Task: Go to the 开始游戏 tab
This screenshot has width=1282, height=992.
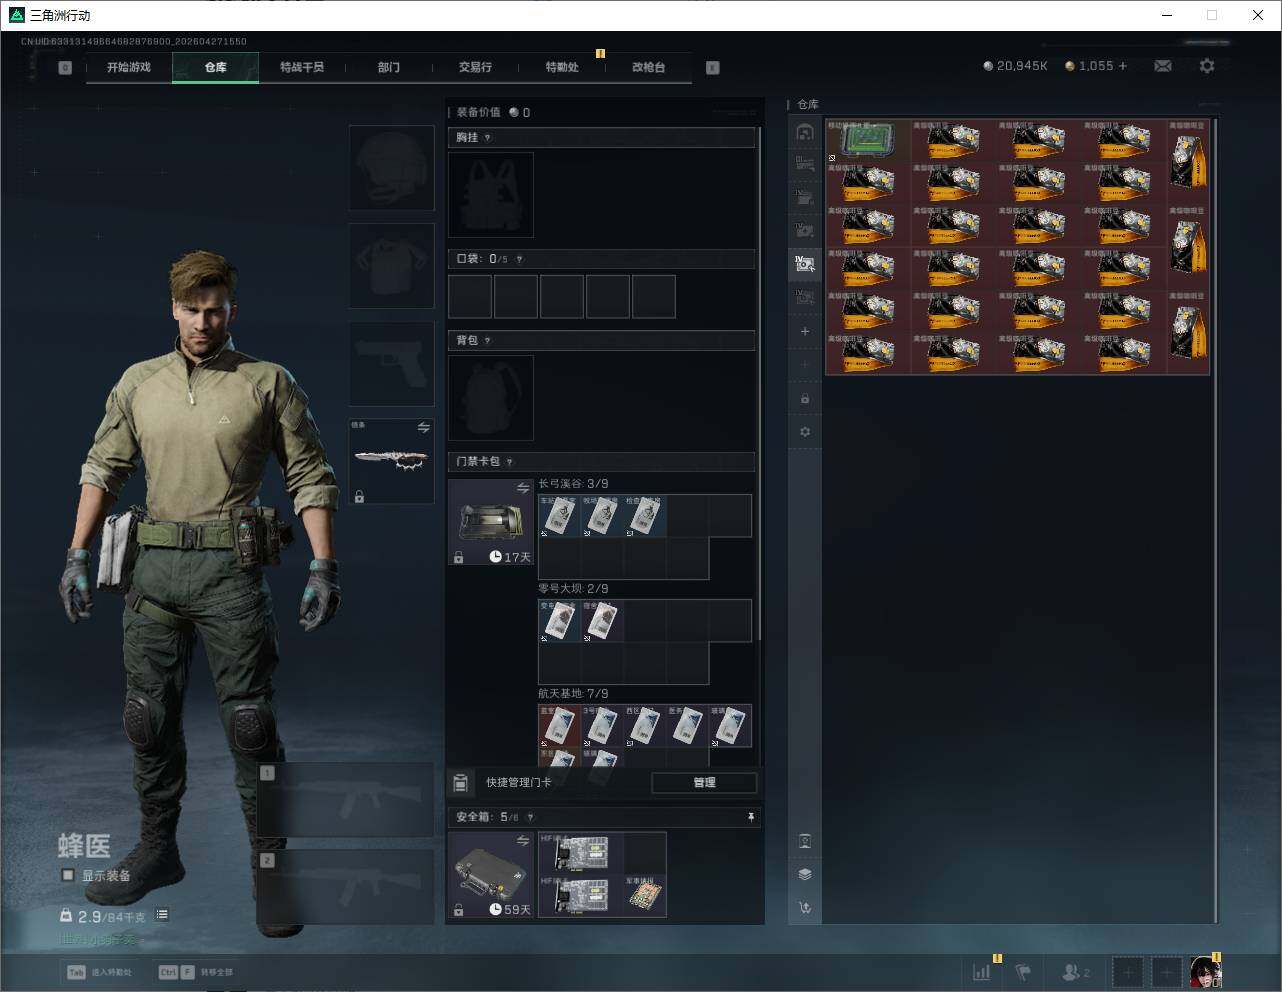Action: (x=129, y=67)
